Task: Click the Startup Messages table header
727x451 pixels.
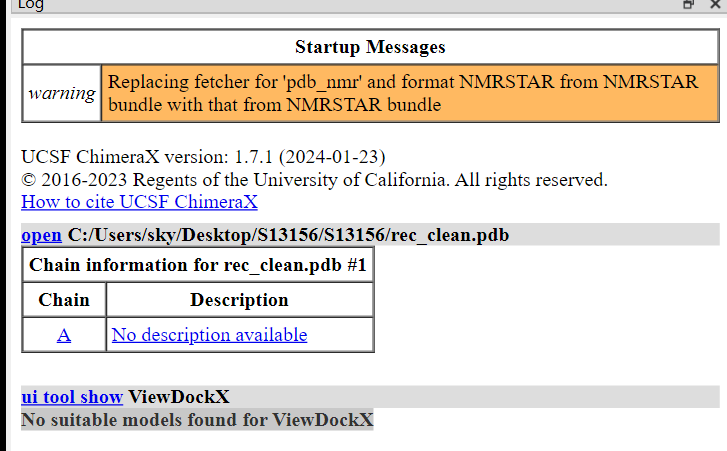Action: (370, 47)
